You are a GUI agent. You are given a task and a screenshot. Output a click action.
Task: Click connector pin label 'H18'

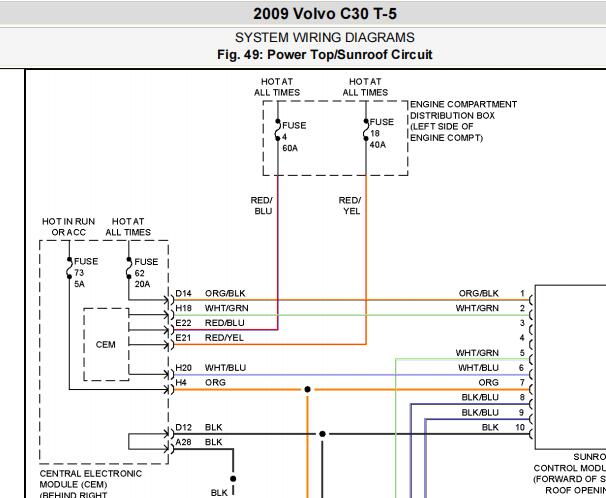(x=183, y=308)
